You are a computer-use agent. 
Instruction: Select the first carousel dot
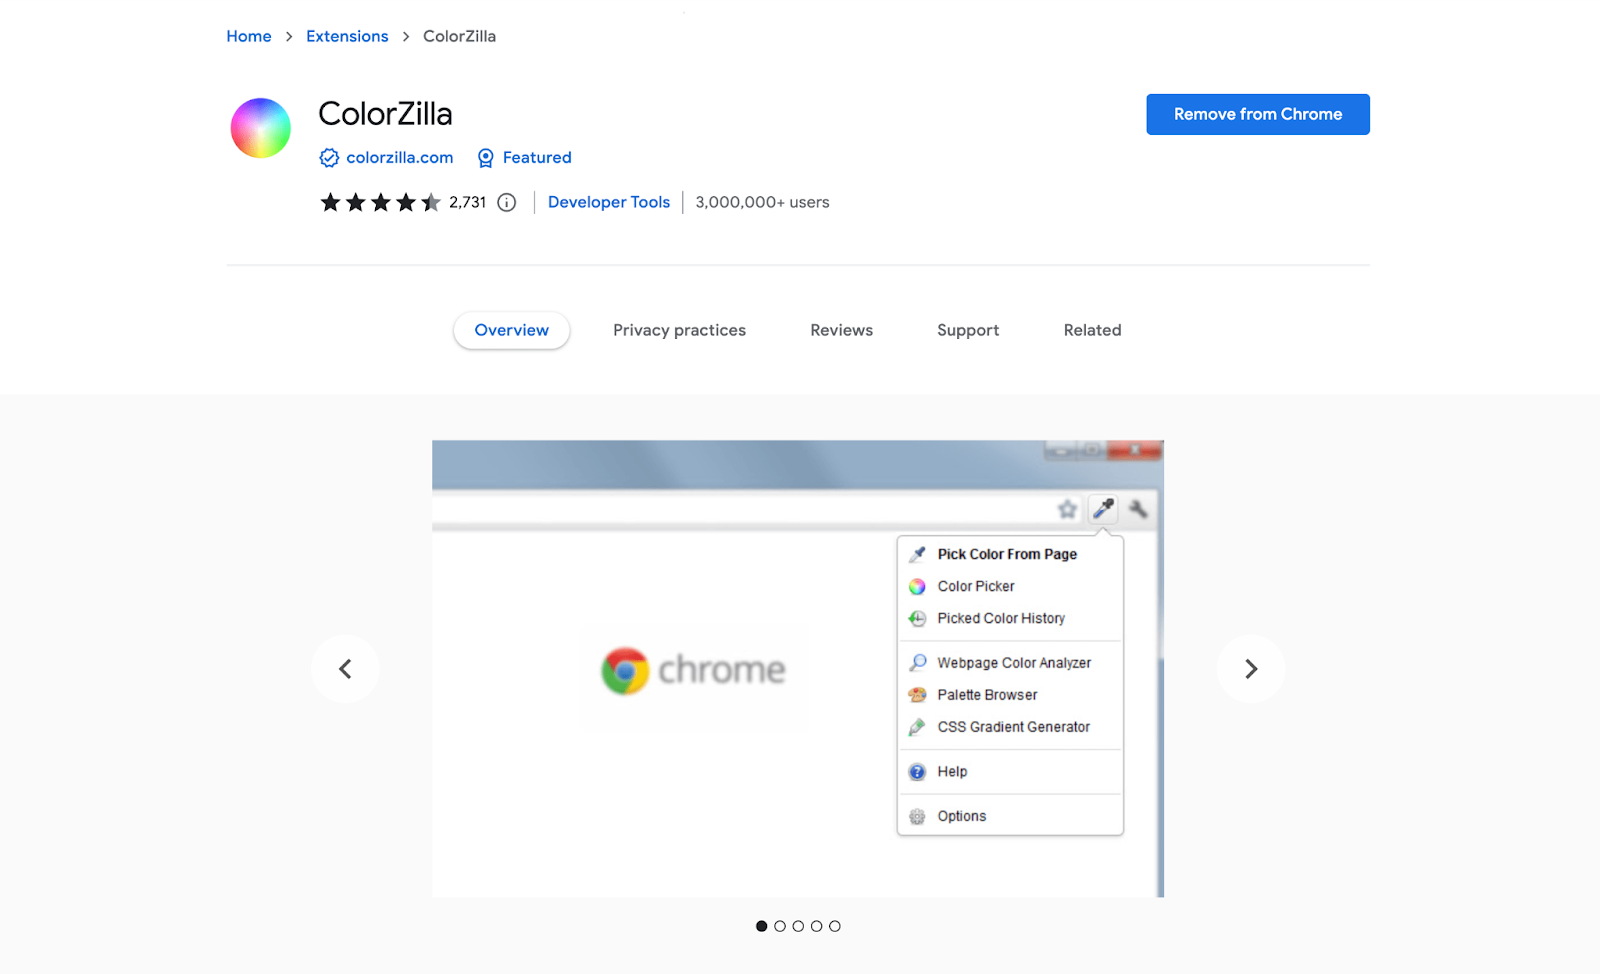click(x=762, y=926)
